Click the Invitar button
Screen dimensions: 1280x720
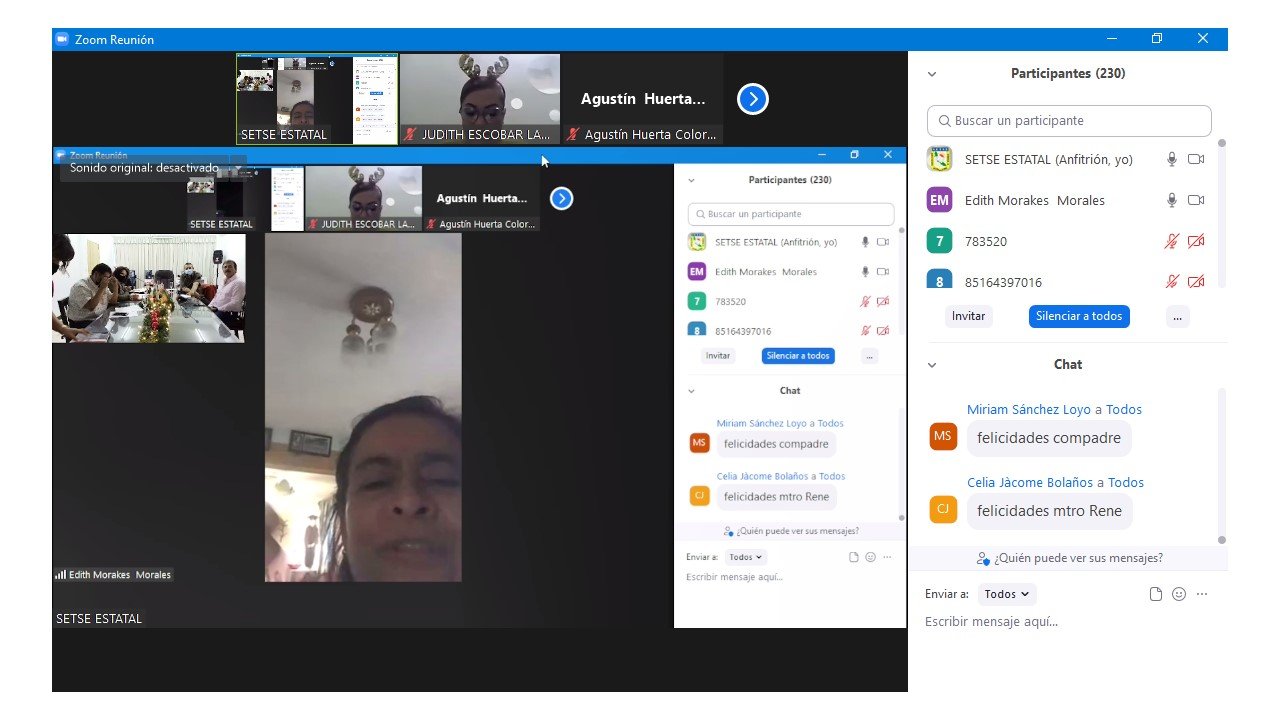[x=968, y=316]
